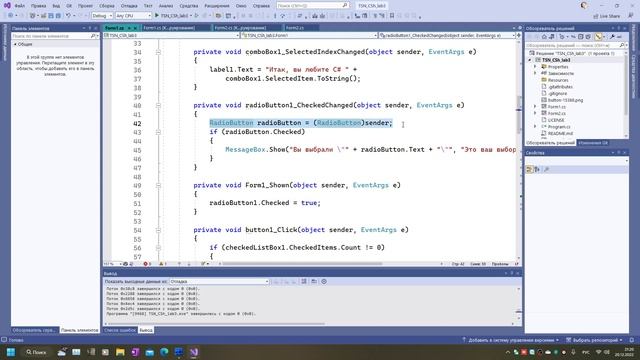Collapse the radioButton1_CheckedChanged method on line 40

pyautogui.click(x=158, y=105)
